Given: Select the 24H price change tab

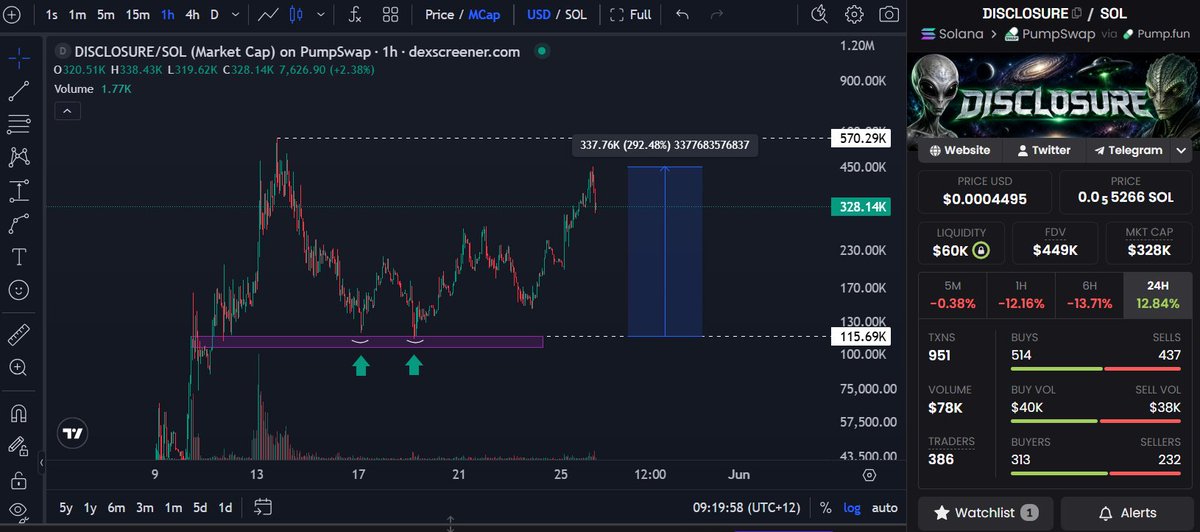Looking at the screenshot, I should pyautogui.click(x=1158, y=295).
